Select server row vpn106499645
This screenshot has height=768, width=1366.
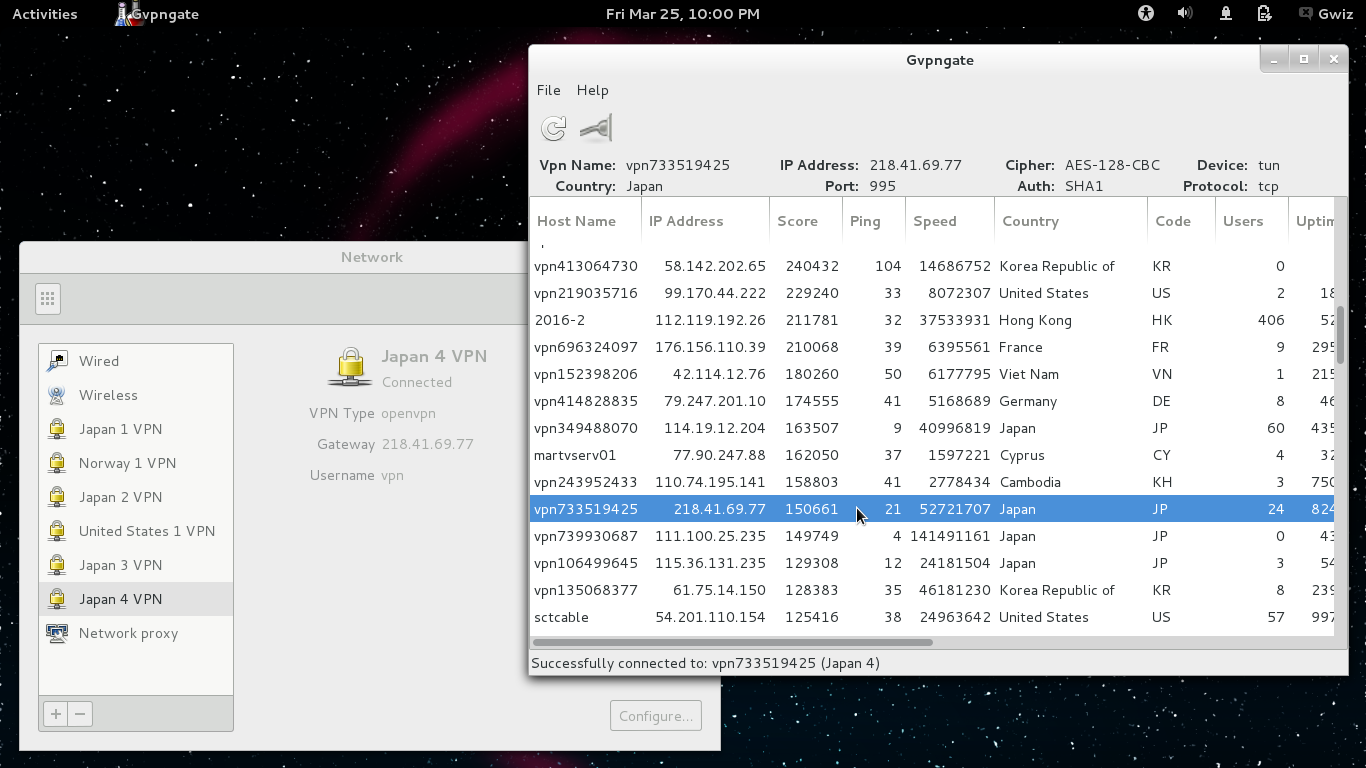[932, 563]
